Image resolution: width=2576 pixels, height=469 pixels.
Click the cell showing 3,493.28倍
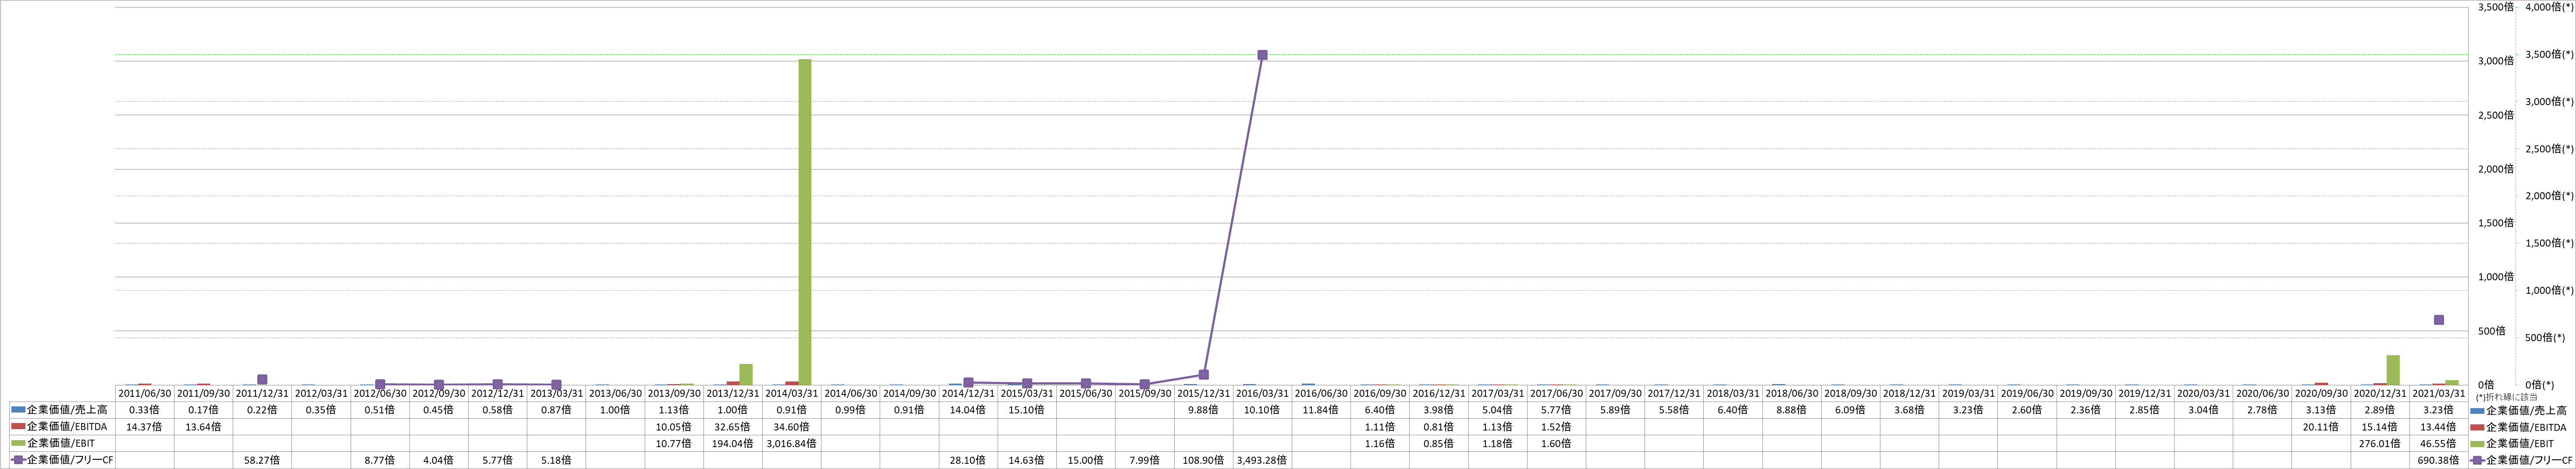pos(1262,460)
